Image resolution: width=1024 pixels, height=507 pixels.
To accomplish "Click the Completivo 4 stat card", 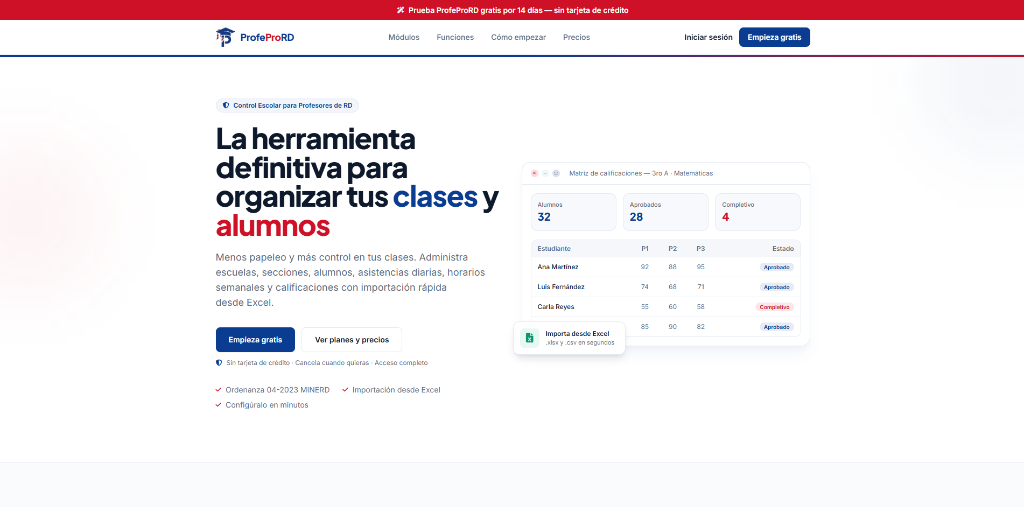I will click(x=758, y=212).
